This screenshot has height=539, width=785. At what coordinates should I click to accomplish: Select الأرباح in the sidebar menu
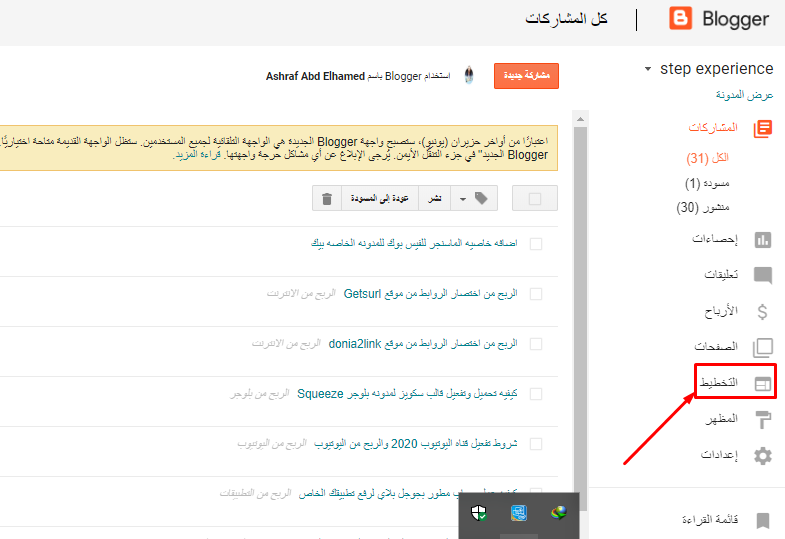pos(721,311)
